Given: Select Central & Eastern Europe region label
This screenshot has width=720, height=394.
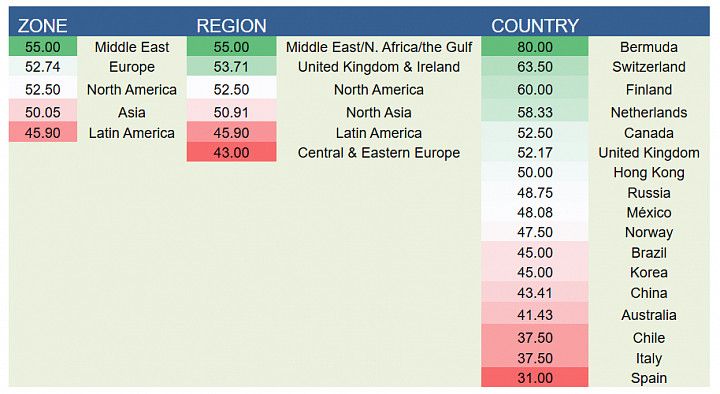Looking at the screenshot, I should tap(379, 153).
